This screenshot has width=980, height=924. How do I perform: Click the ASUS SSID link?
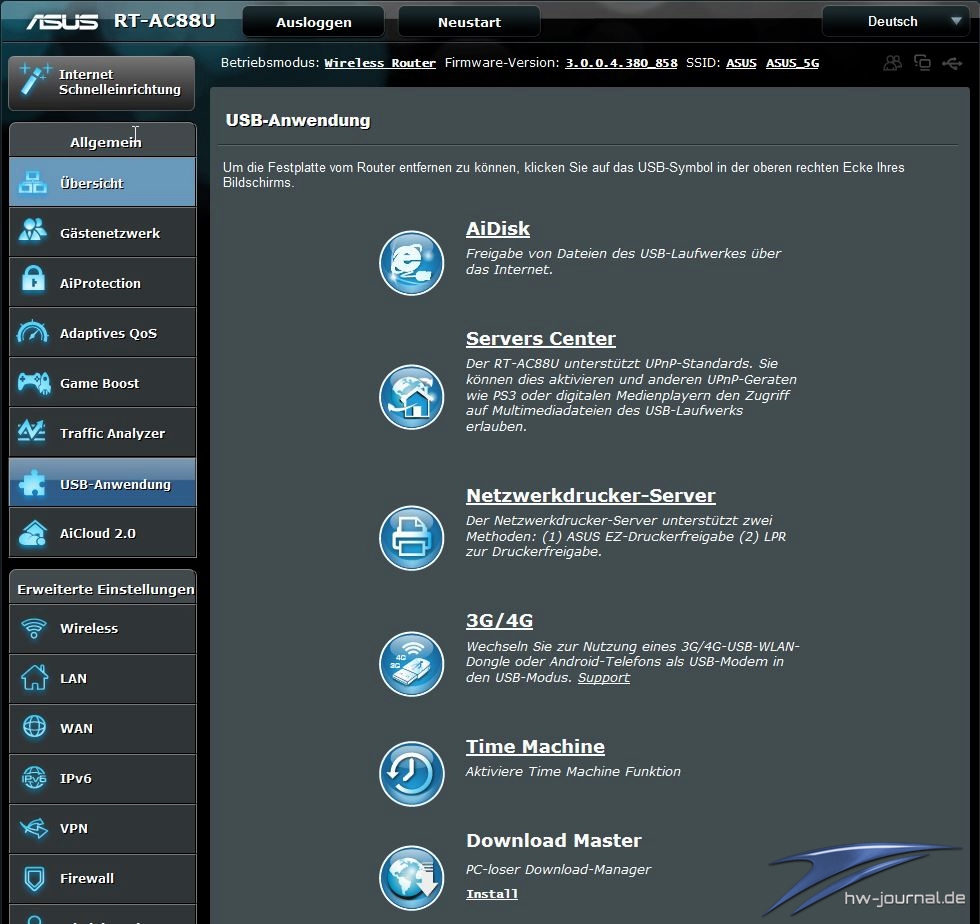[741, 63]
